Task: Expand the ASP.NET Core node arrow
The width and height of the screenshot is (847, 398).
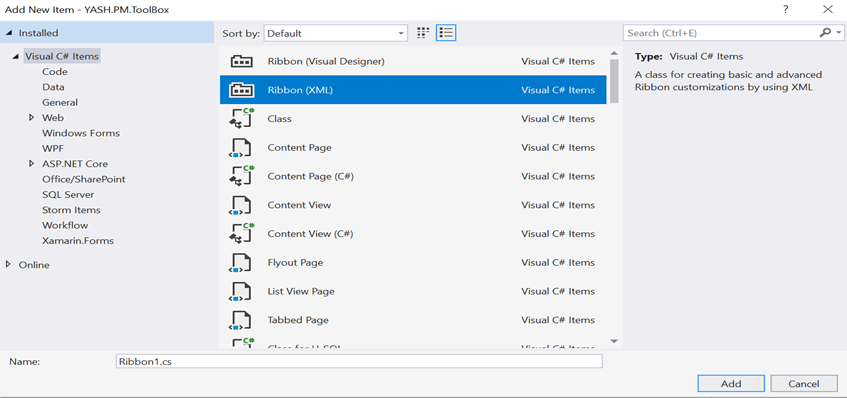Action: coord(32,164)
